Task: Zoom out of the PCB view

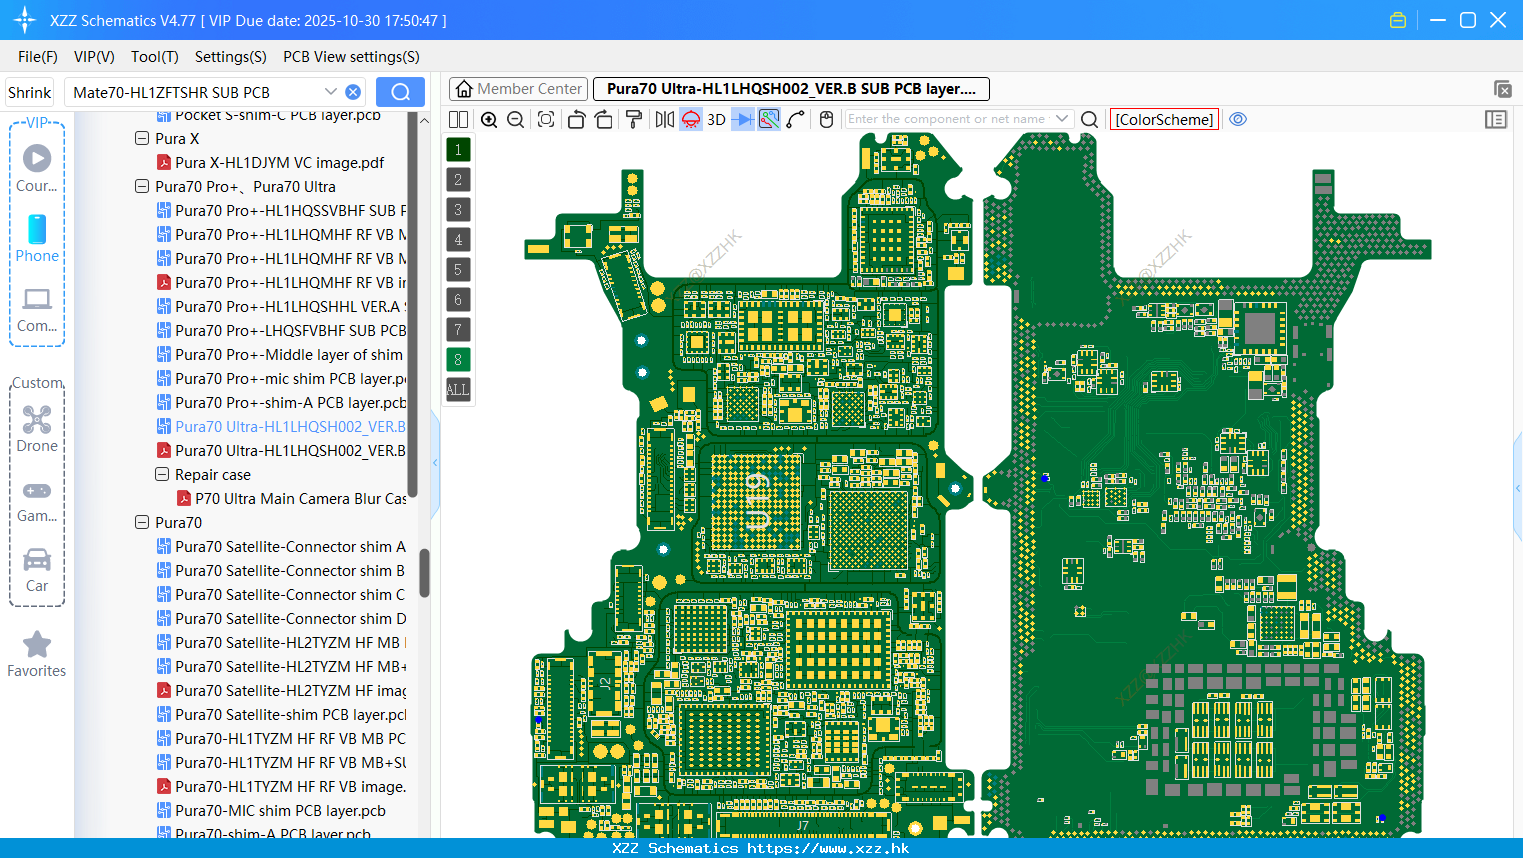Action: (516, 119)
